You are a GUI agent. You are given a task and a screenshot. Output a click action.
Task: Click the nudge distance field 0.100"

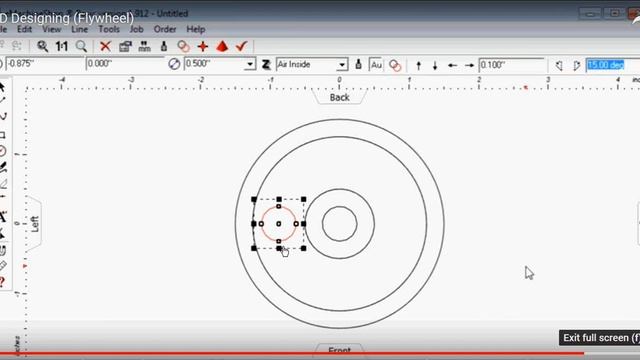tap(511, 65)
